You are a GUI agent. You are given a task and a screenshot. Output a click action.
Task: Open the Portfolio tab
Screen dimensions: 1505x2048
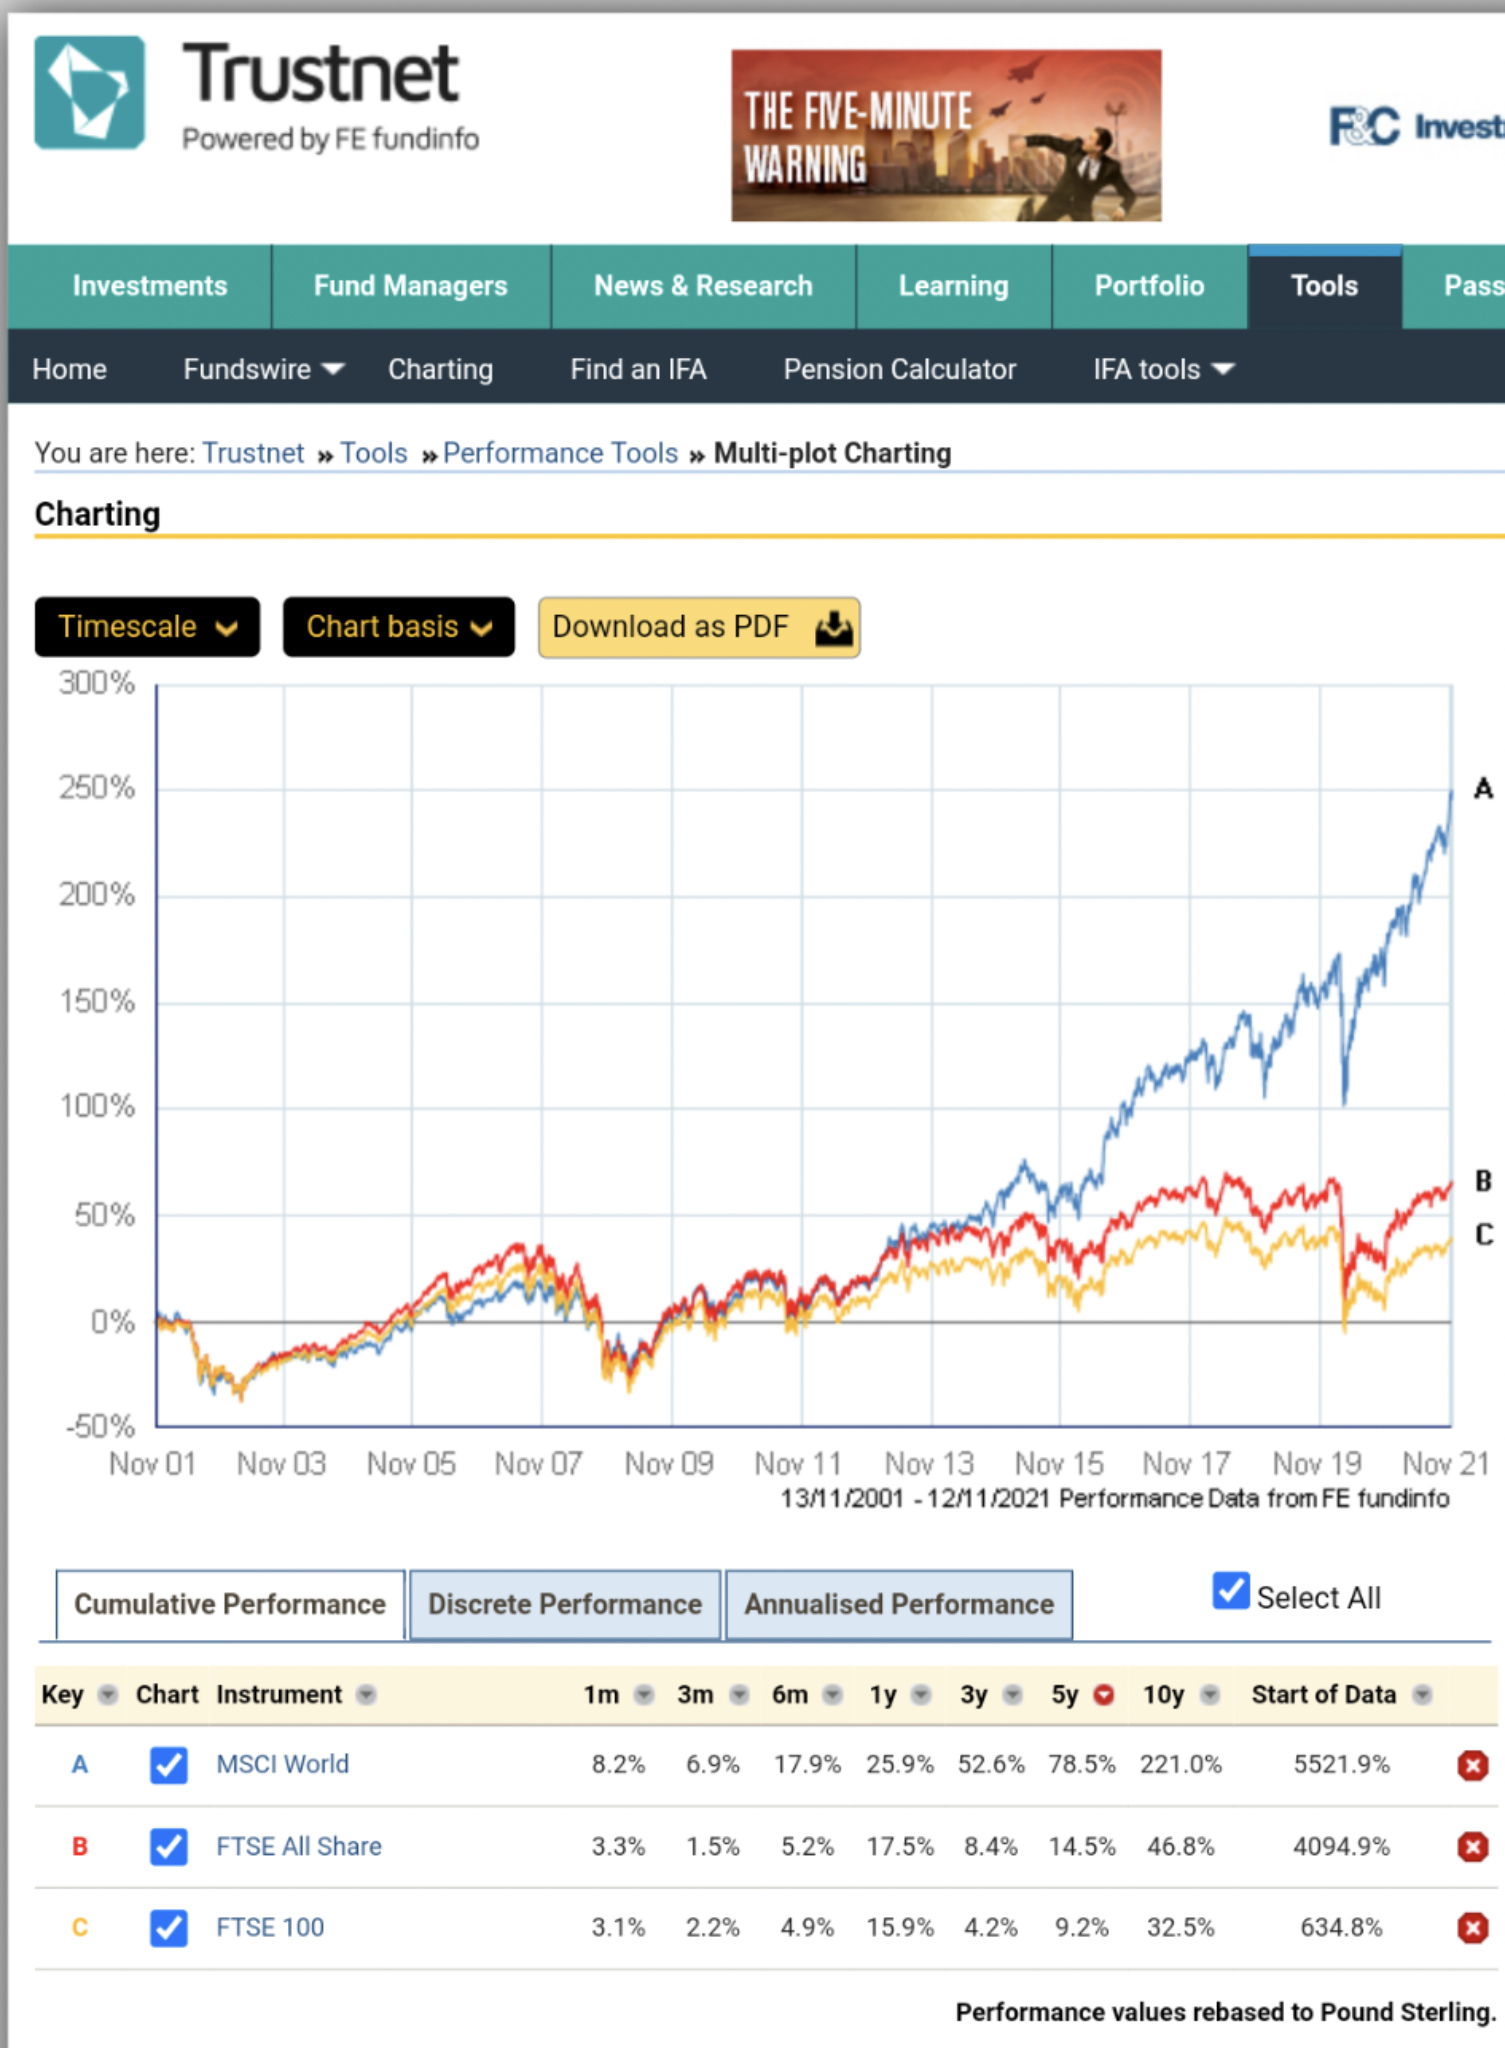point(1149,286)
